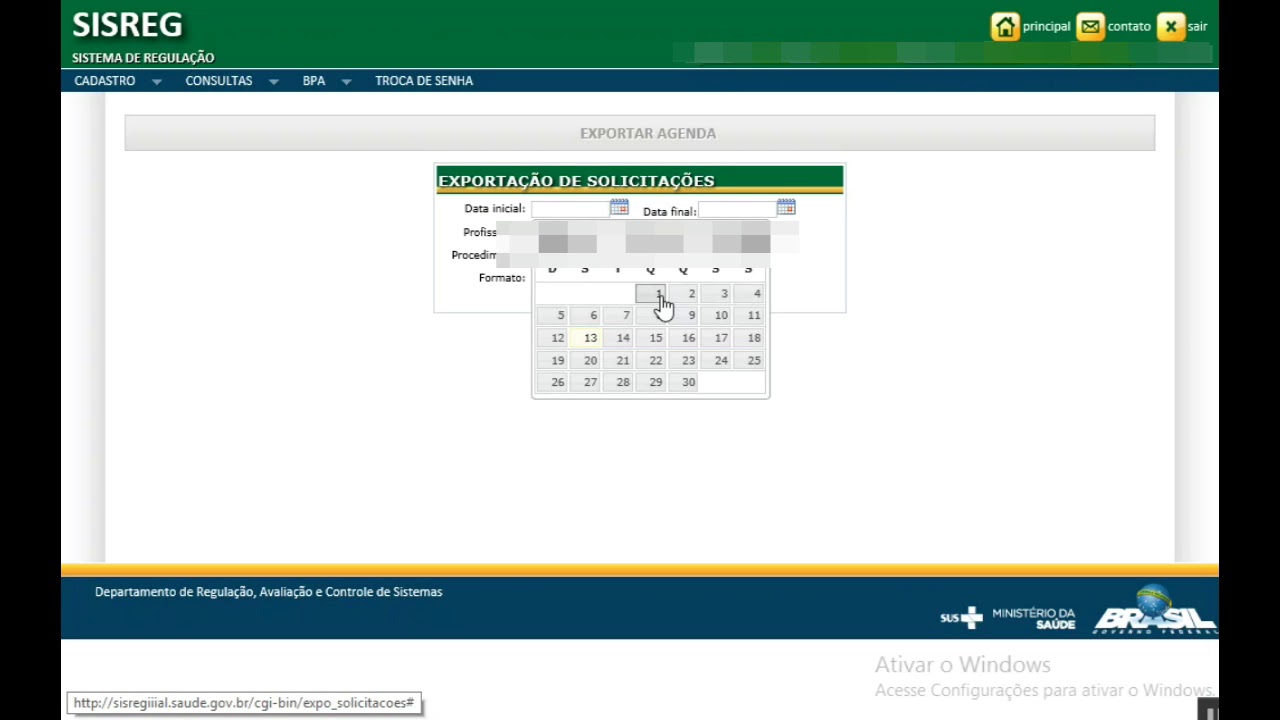Expand the CONSULTAS menu arrow
This screenshot has width=1280, height=720.
[273, 82]
